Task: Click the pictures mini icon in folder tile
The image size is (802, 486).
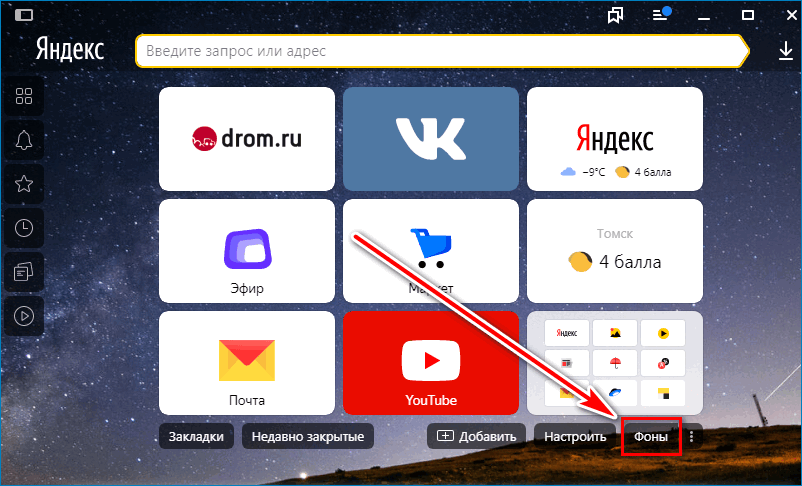Action: click(x=615, y=333)
